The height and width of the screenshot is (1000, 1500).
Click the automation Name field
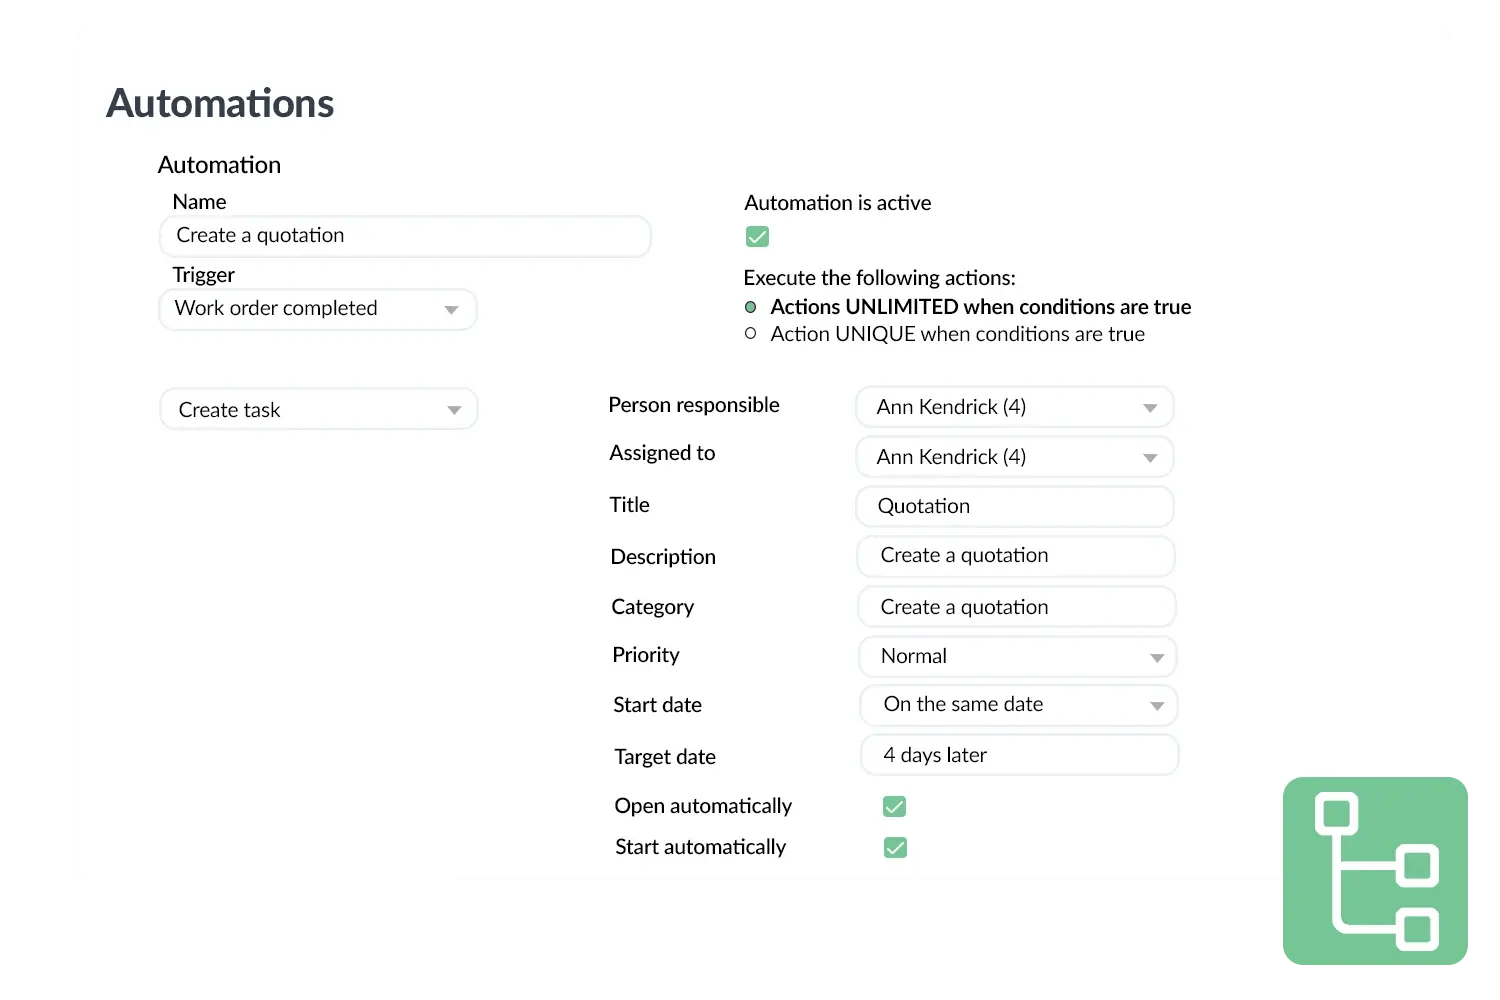coord(404,236)
